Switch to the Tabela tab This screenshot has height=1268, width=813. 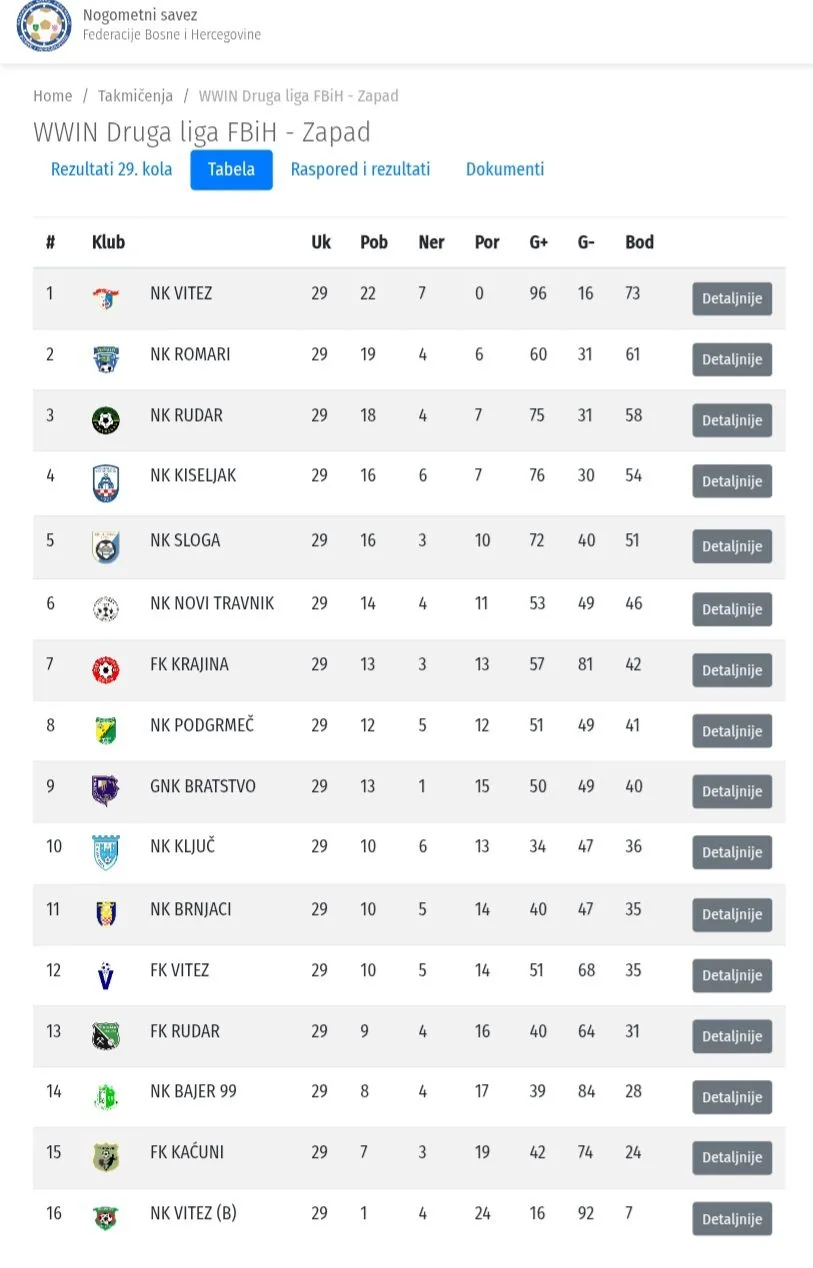coord(231,170)
